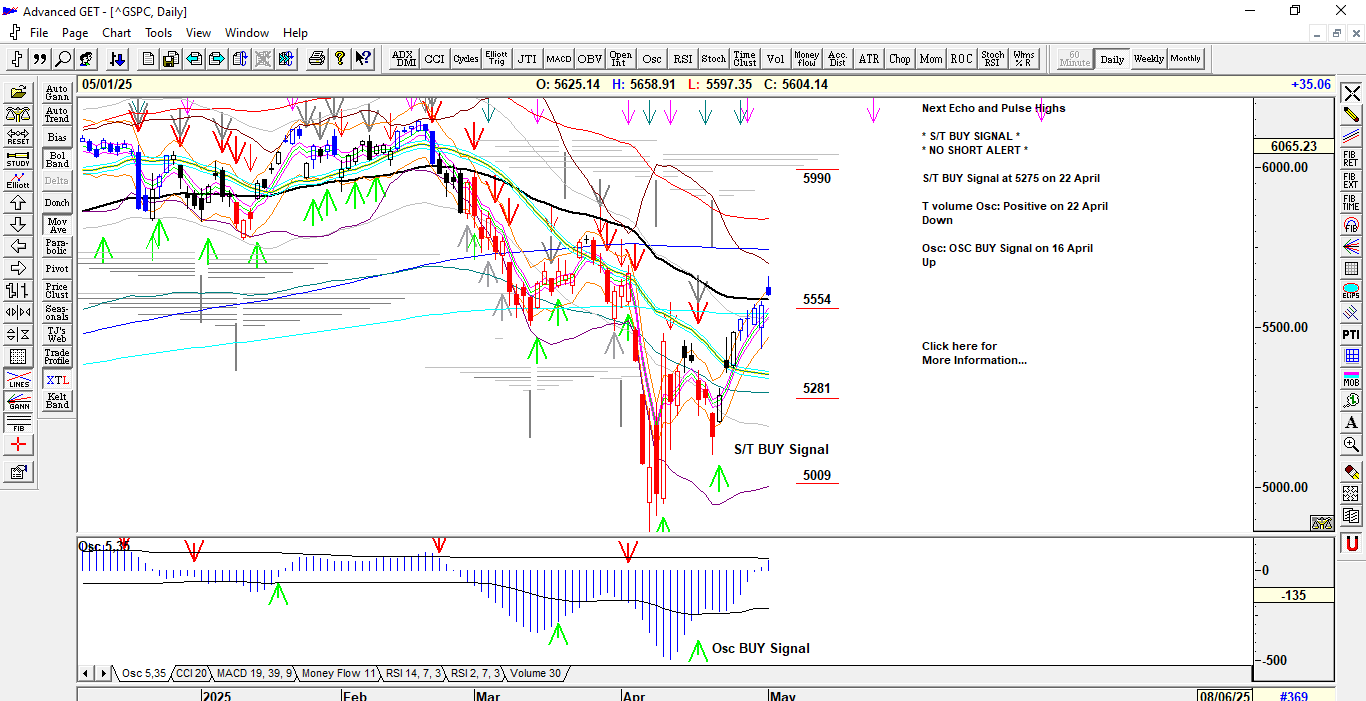Click the RSI indicator button in toolbar
Image resolution: width=1366 pixels, height=701 pixels.
coord(683,59)
